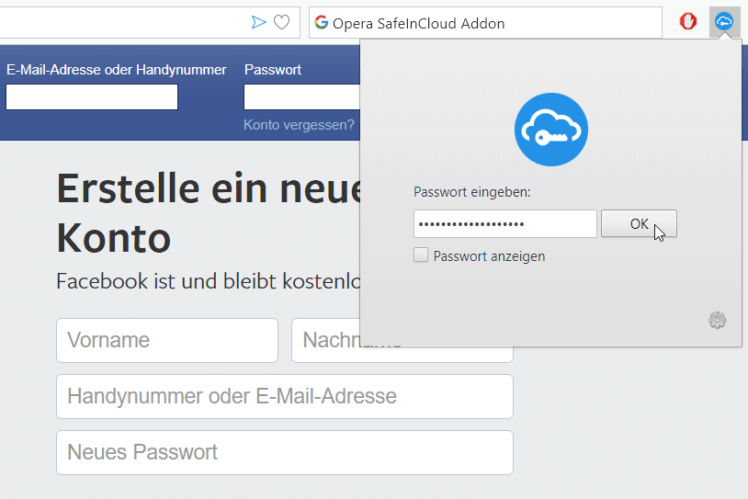The image size is (748, 499).
Task: Click the red Opera adblock shield icon
Action: (x=688, y=22)
